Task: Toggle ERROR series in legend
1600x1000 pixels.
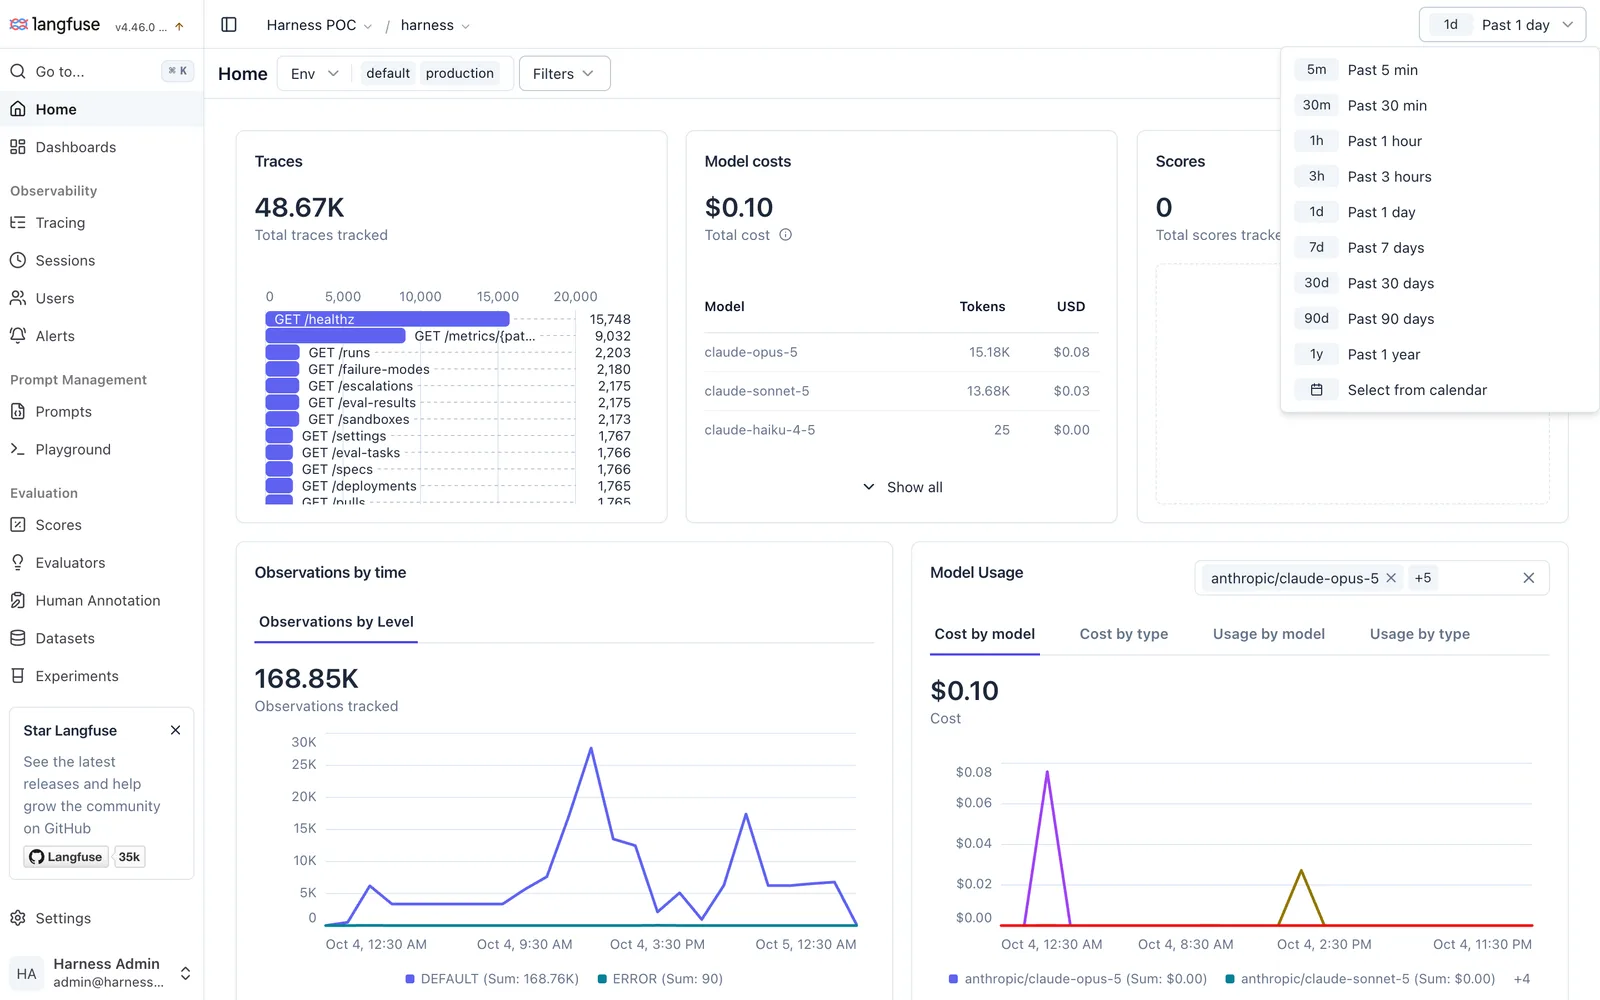Action: [660, 979]
